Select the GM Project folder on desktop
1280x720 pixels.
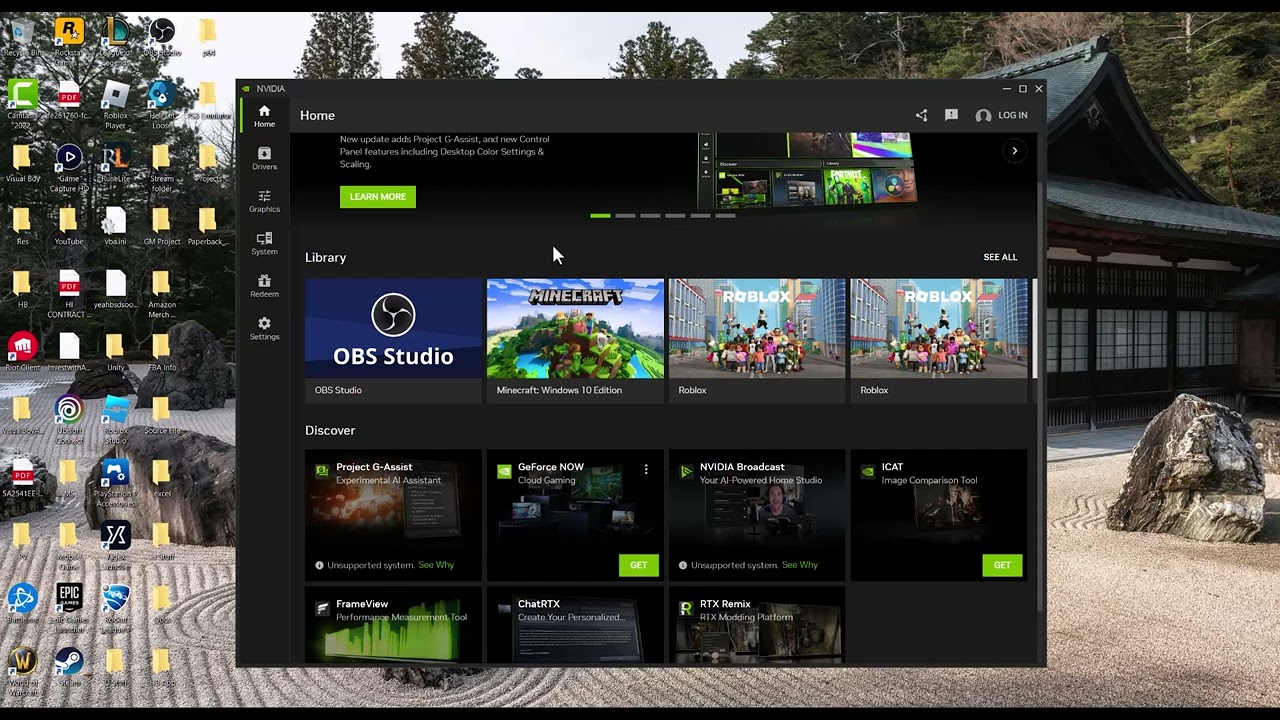[161, 227]
